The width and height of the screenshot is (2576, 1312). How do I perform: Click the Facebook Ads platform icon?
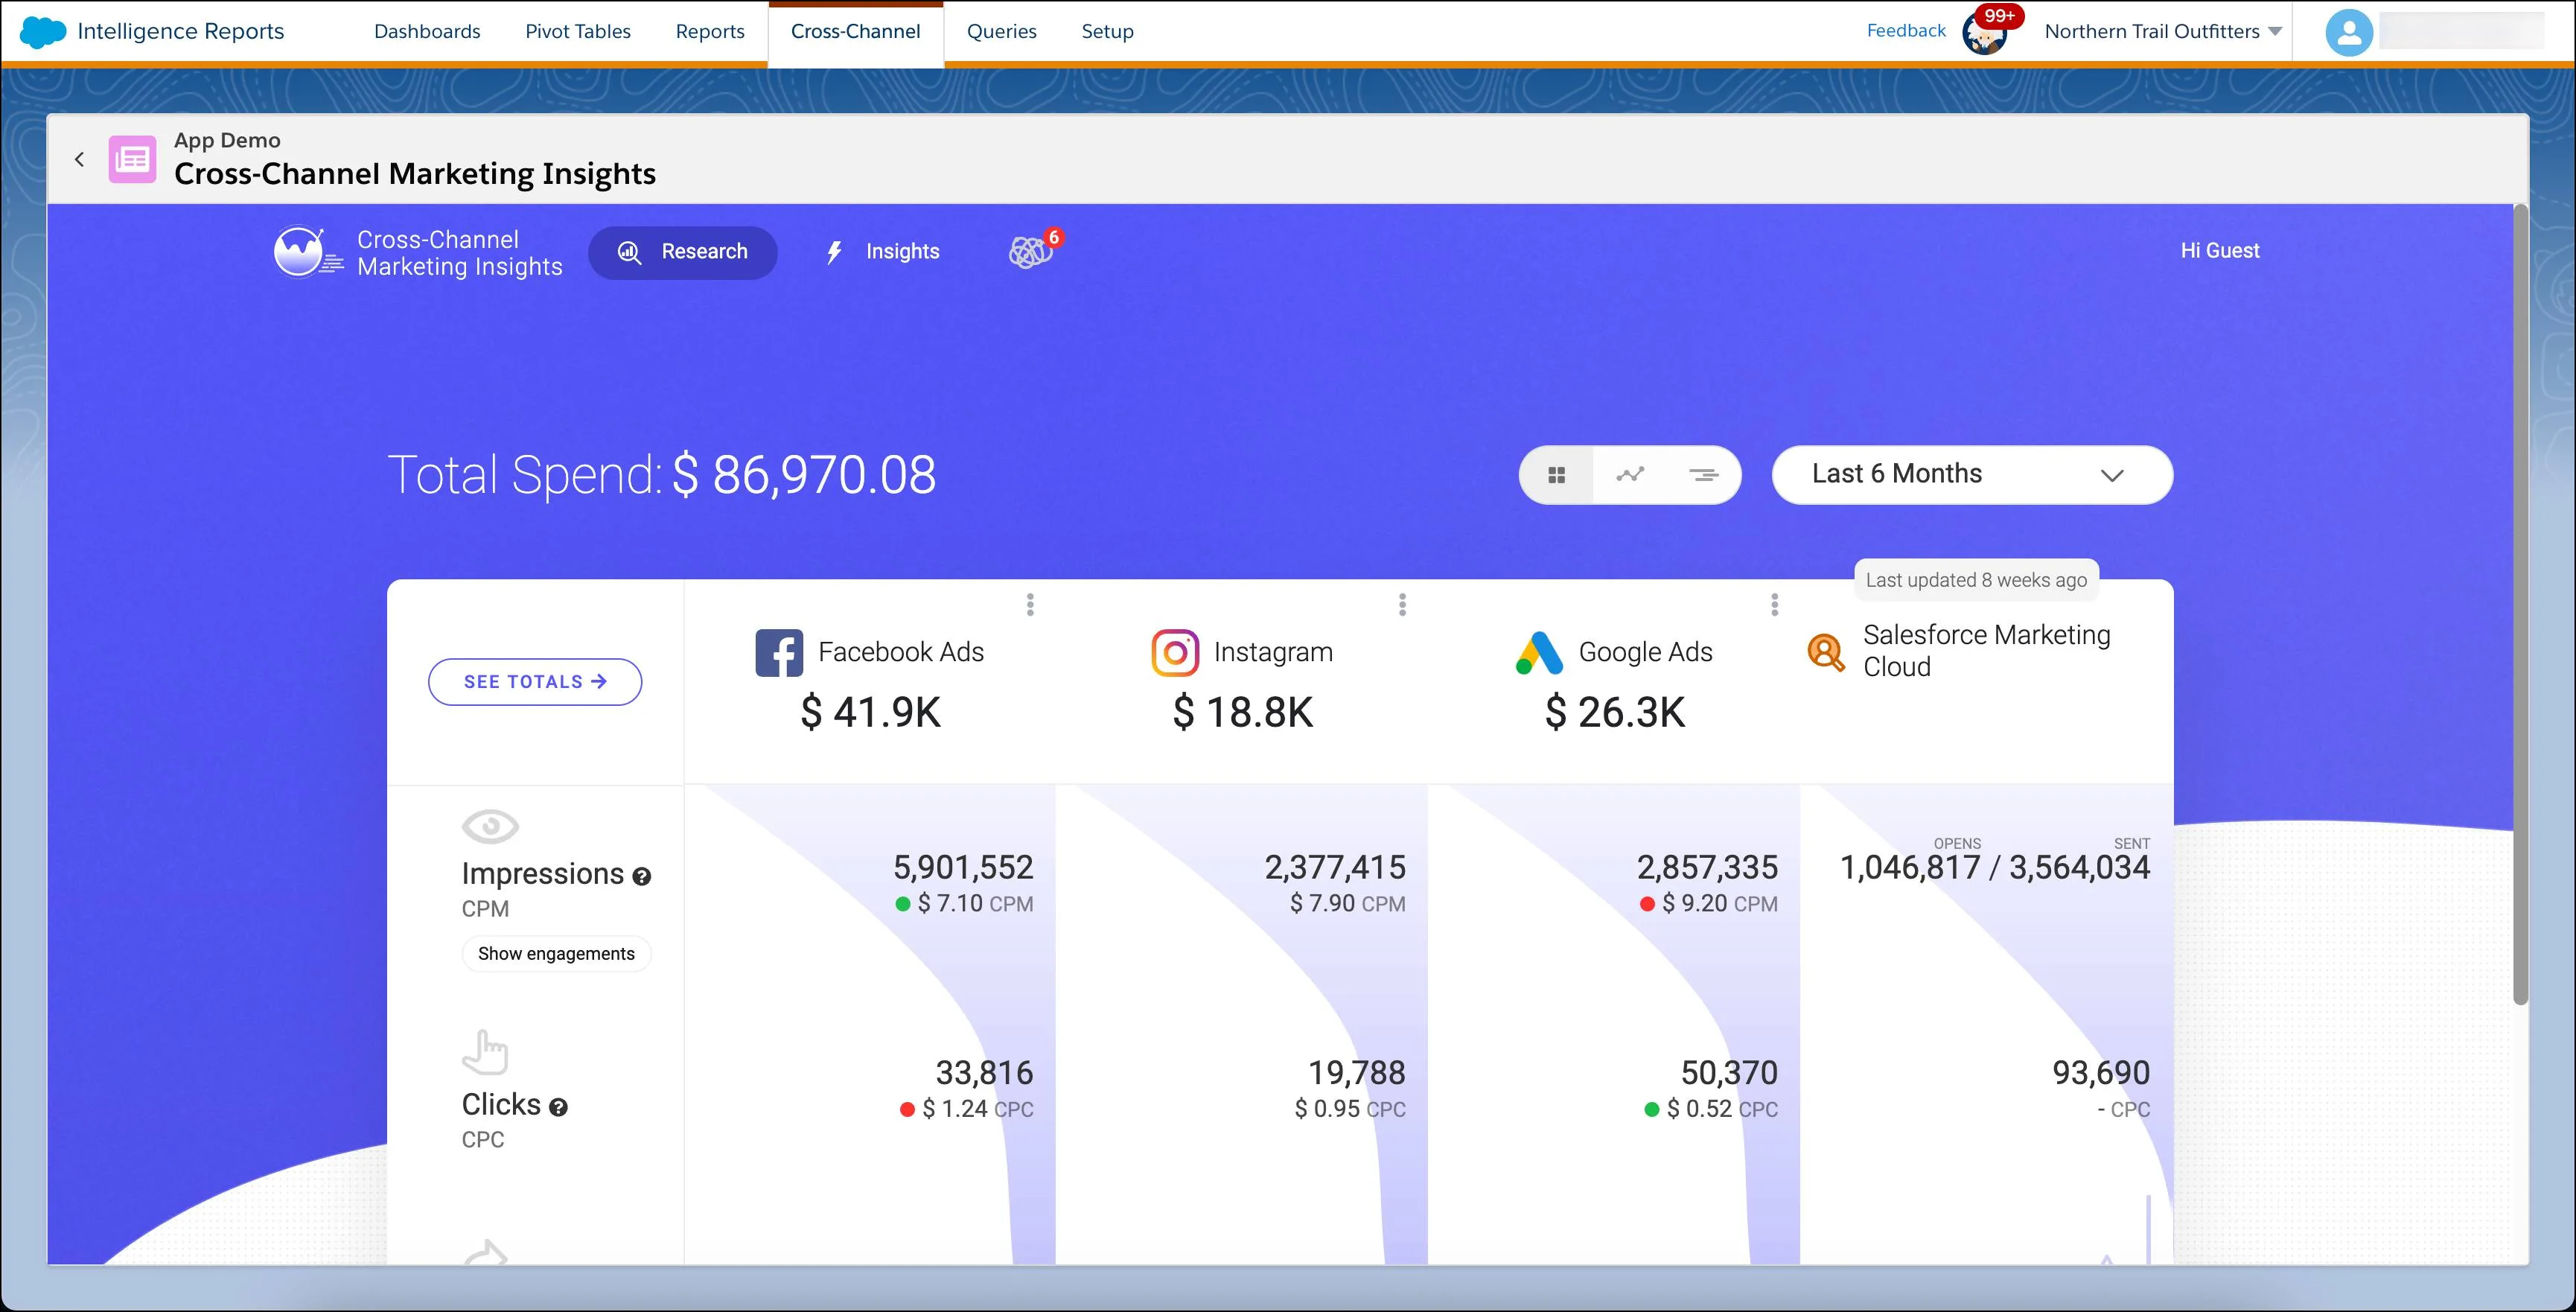(x=774, y=651)
